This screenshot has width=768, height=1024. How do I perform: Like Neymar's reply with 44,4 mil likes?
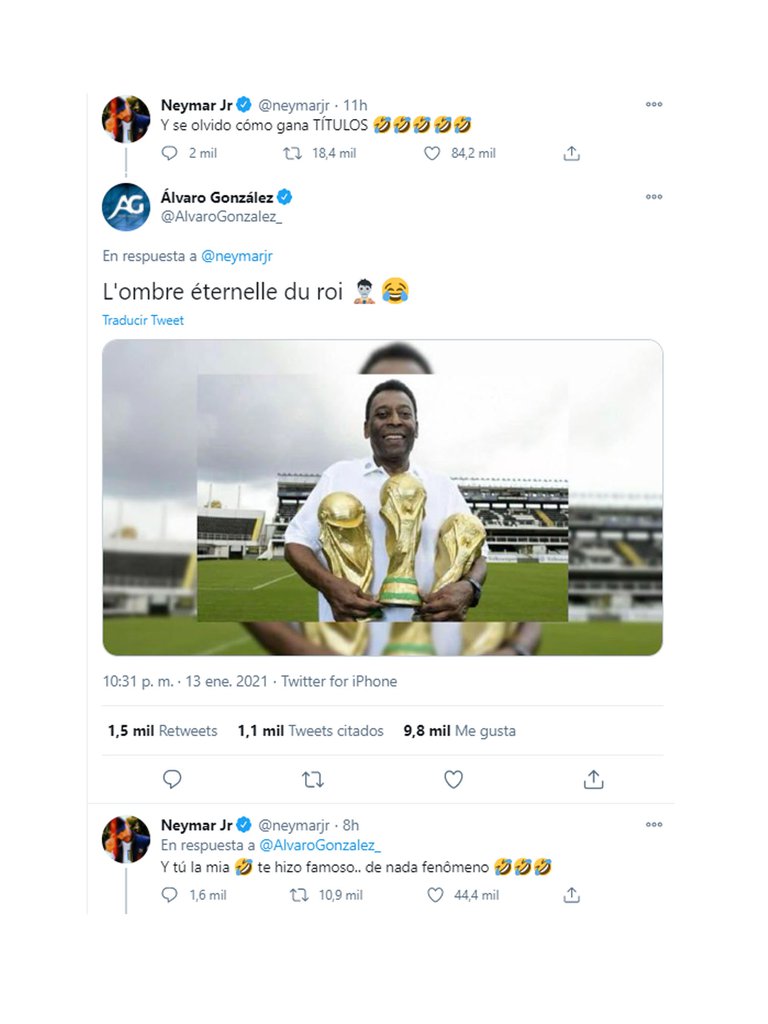pos(435,895)
